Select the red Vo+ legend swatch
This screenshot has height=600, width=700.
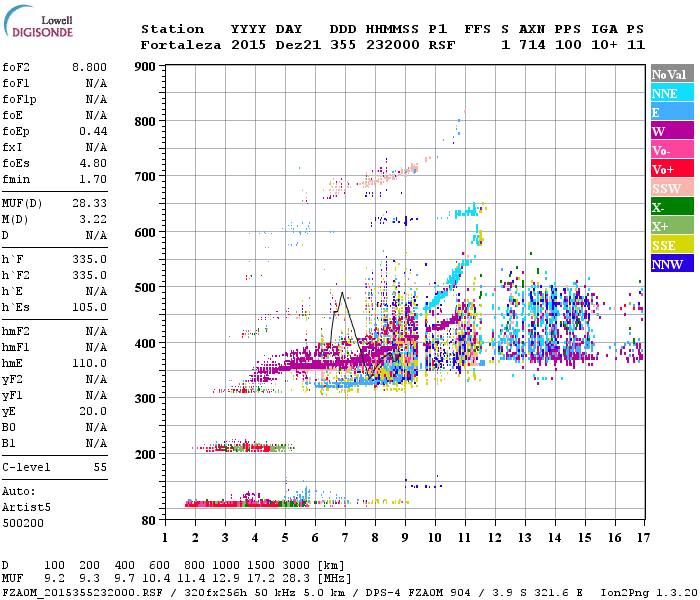pos(672,169)
